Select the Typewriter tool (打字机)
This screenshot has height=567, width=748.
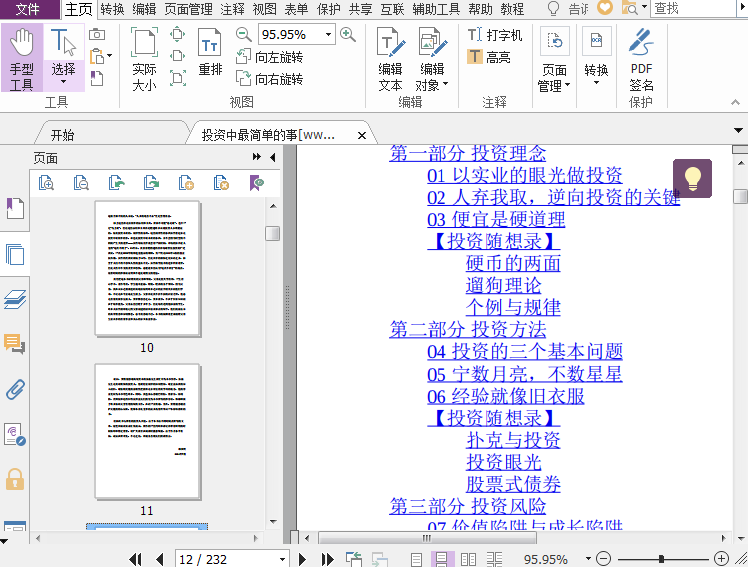tap(495, 35)
